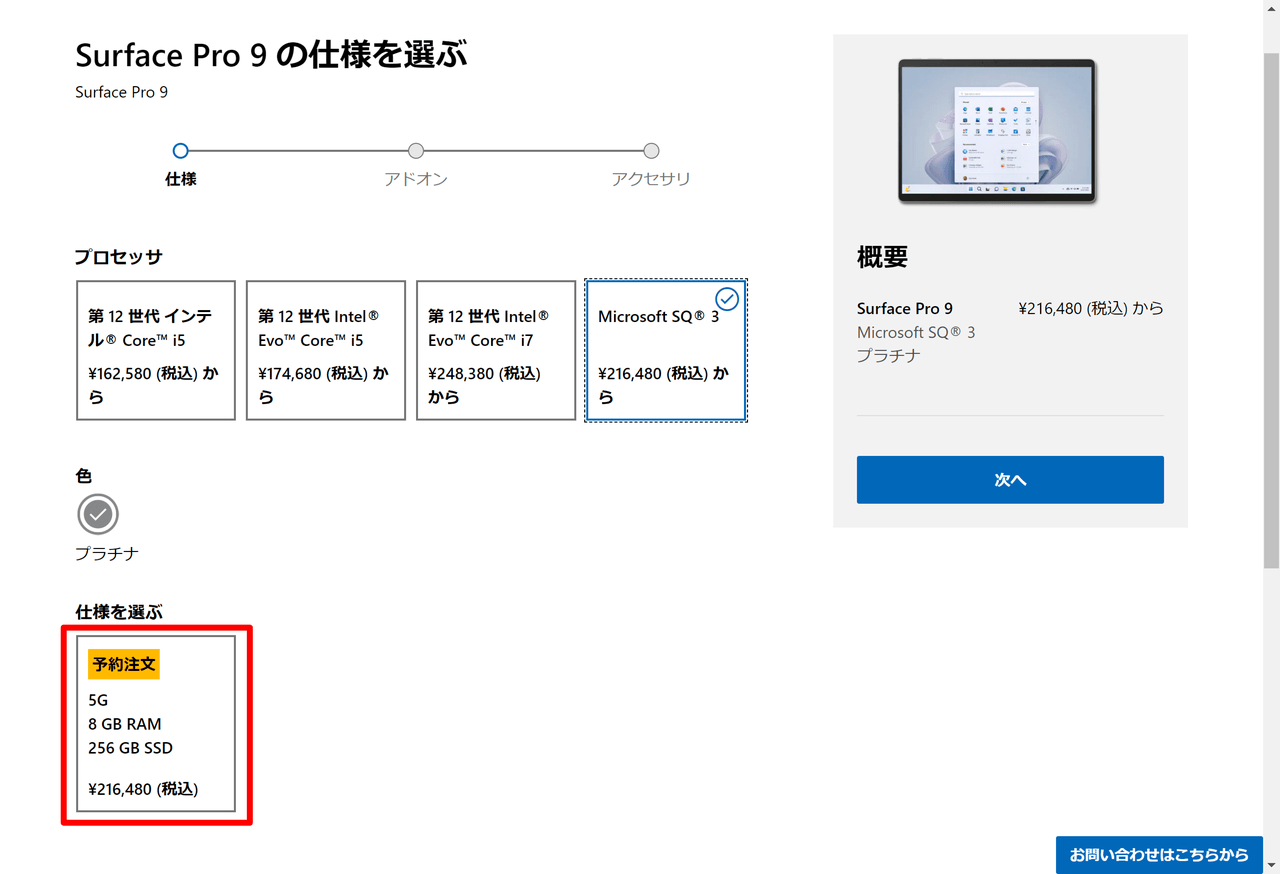1280x874 pixels.
Task: Open お問い合わせはこちらから contact button
Action: pyautogui.click(x=1158, y=855)
